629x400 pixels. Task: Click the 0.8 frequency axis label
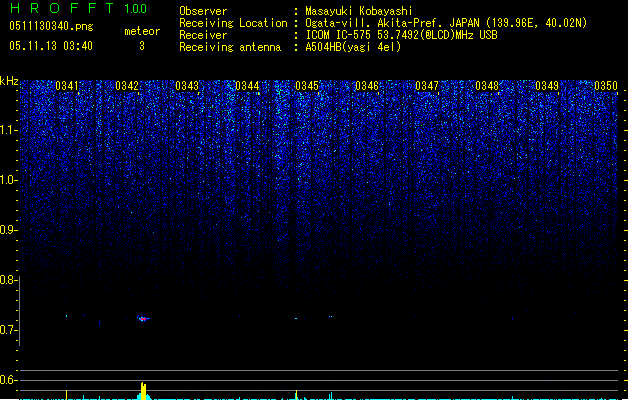point(9,280)
